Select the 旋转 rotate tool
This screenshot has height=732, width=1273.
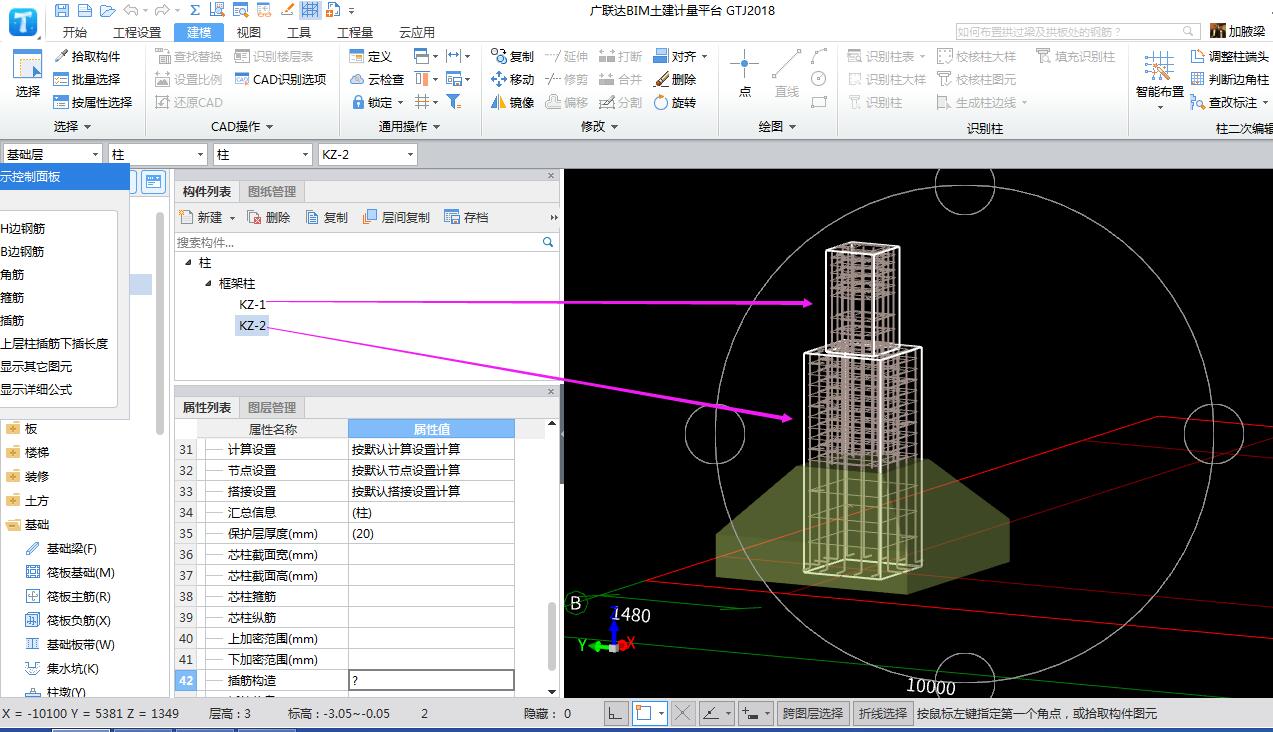675,102
